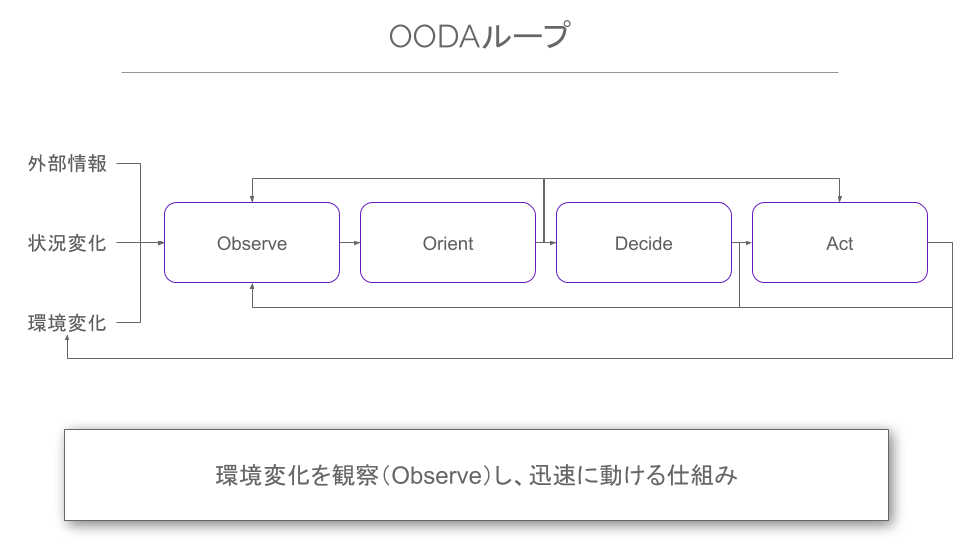
Task: Click the horizontal divider under the title
Action: click(x=479, y=72)
